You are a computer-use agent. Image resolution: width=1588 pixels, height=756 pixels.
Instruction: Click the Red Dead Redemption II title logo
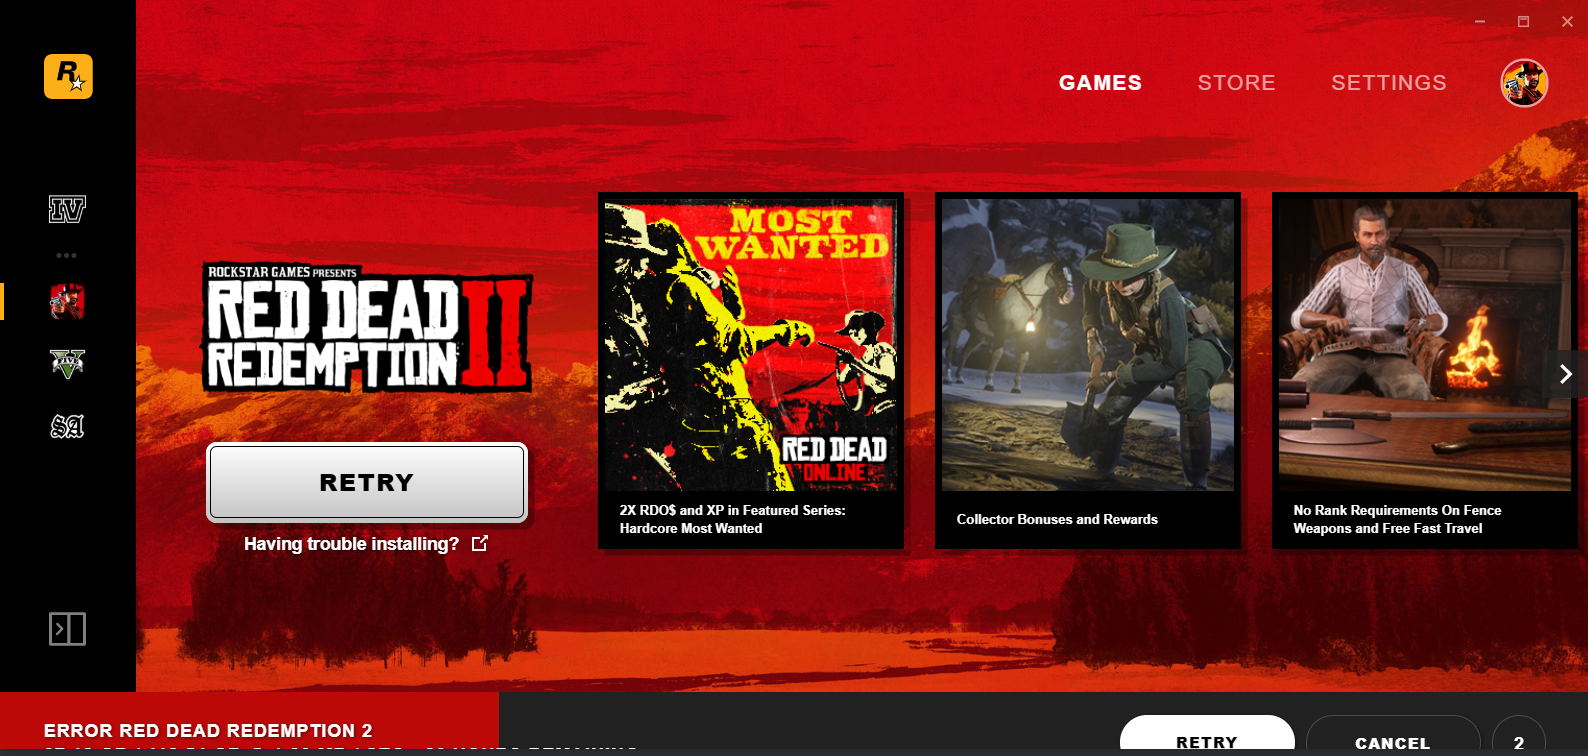point(368,328)
